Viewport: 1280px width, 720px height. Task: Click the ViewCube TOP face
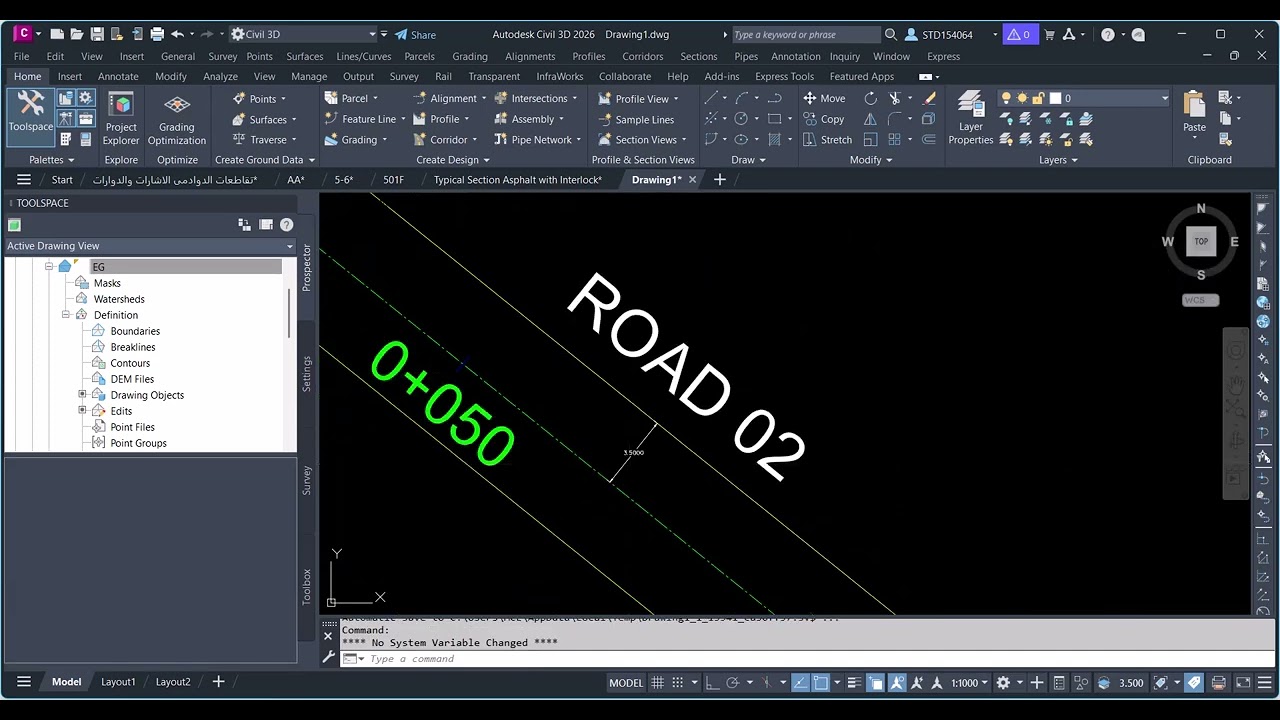pyautogui.click(x=1201, y=241)
